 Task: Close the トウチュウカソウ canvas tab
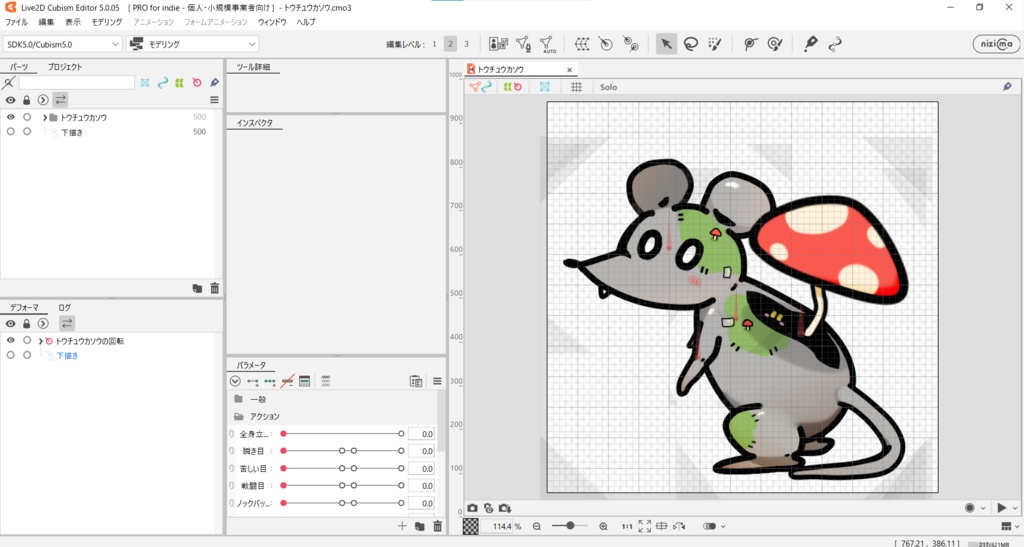(x=569, y=70)
